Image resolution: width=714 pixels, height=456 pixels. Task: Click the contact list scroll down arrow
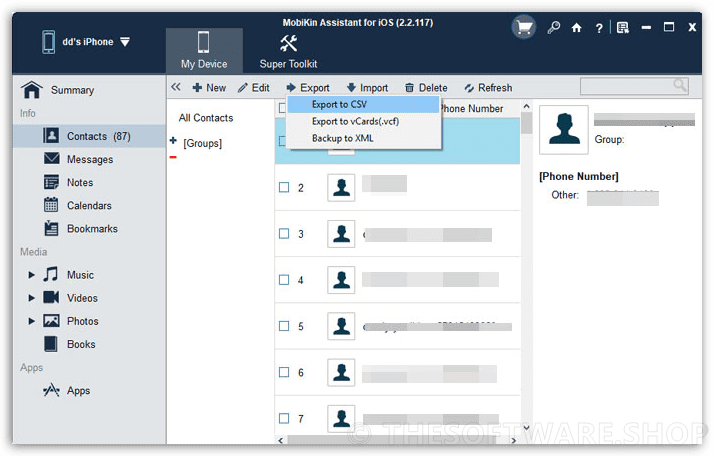[x=526, y=428]
